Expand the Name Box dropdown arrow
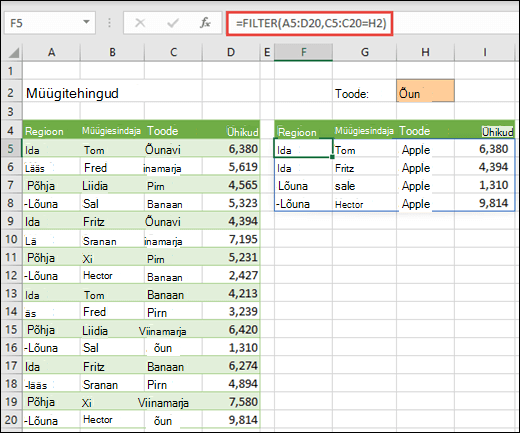 (x=86, y=22)
